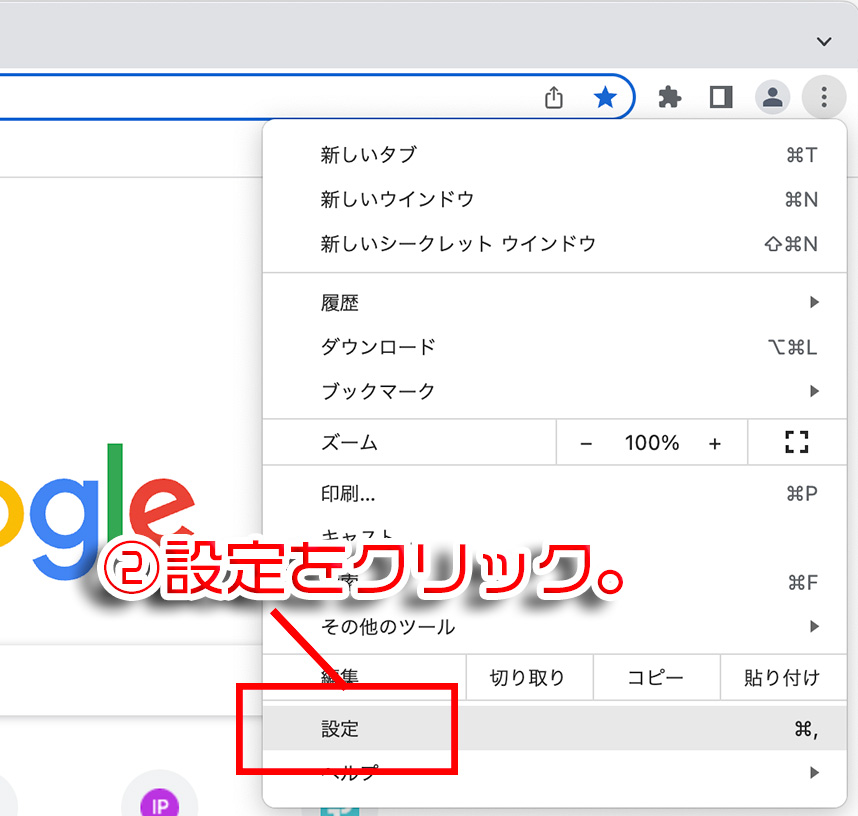Open 設定 menu item
Screen dimensions: 858x816
tap(554, 728)
